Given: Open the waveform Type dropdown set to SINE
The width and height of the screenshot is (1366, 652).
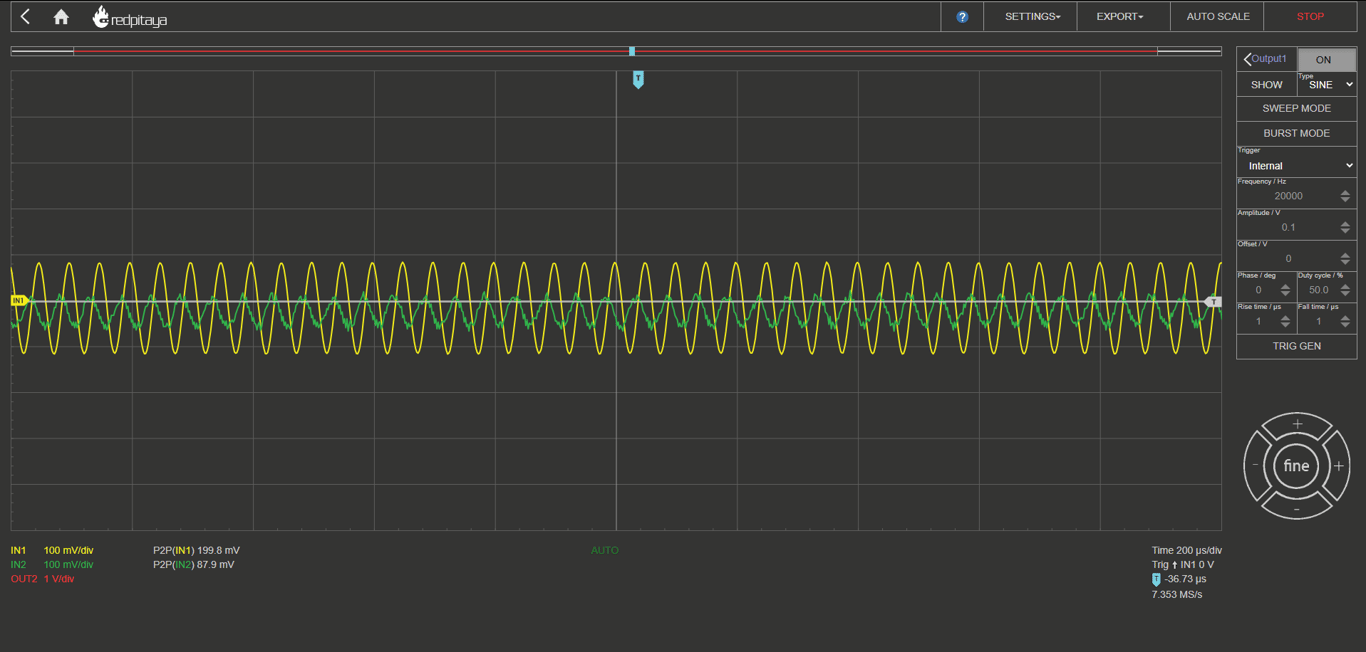Looking at the screenshot, I should click(1326, 85).
